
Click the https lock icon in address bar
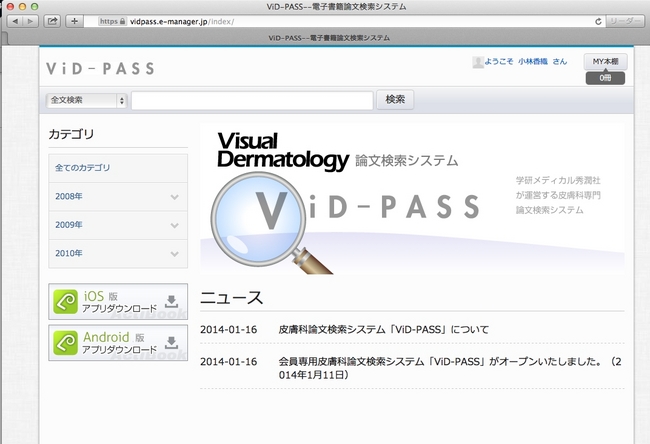123,21
